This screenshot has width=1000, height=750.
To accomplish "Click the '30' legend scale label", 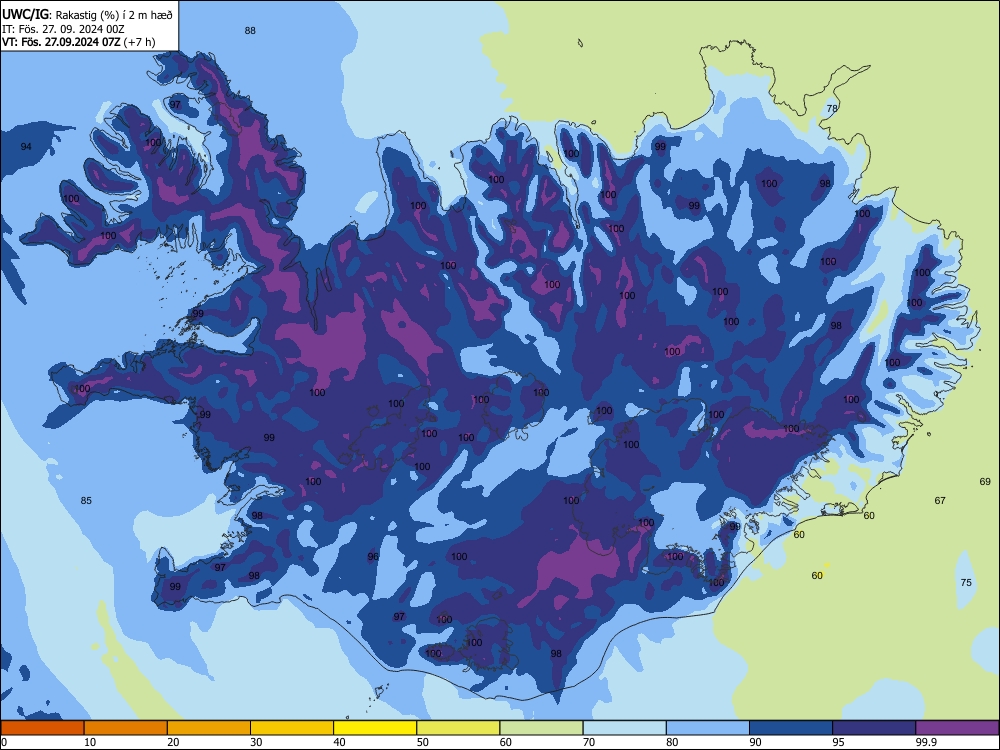I will (x=256, y=742).
